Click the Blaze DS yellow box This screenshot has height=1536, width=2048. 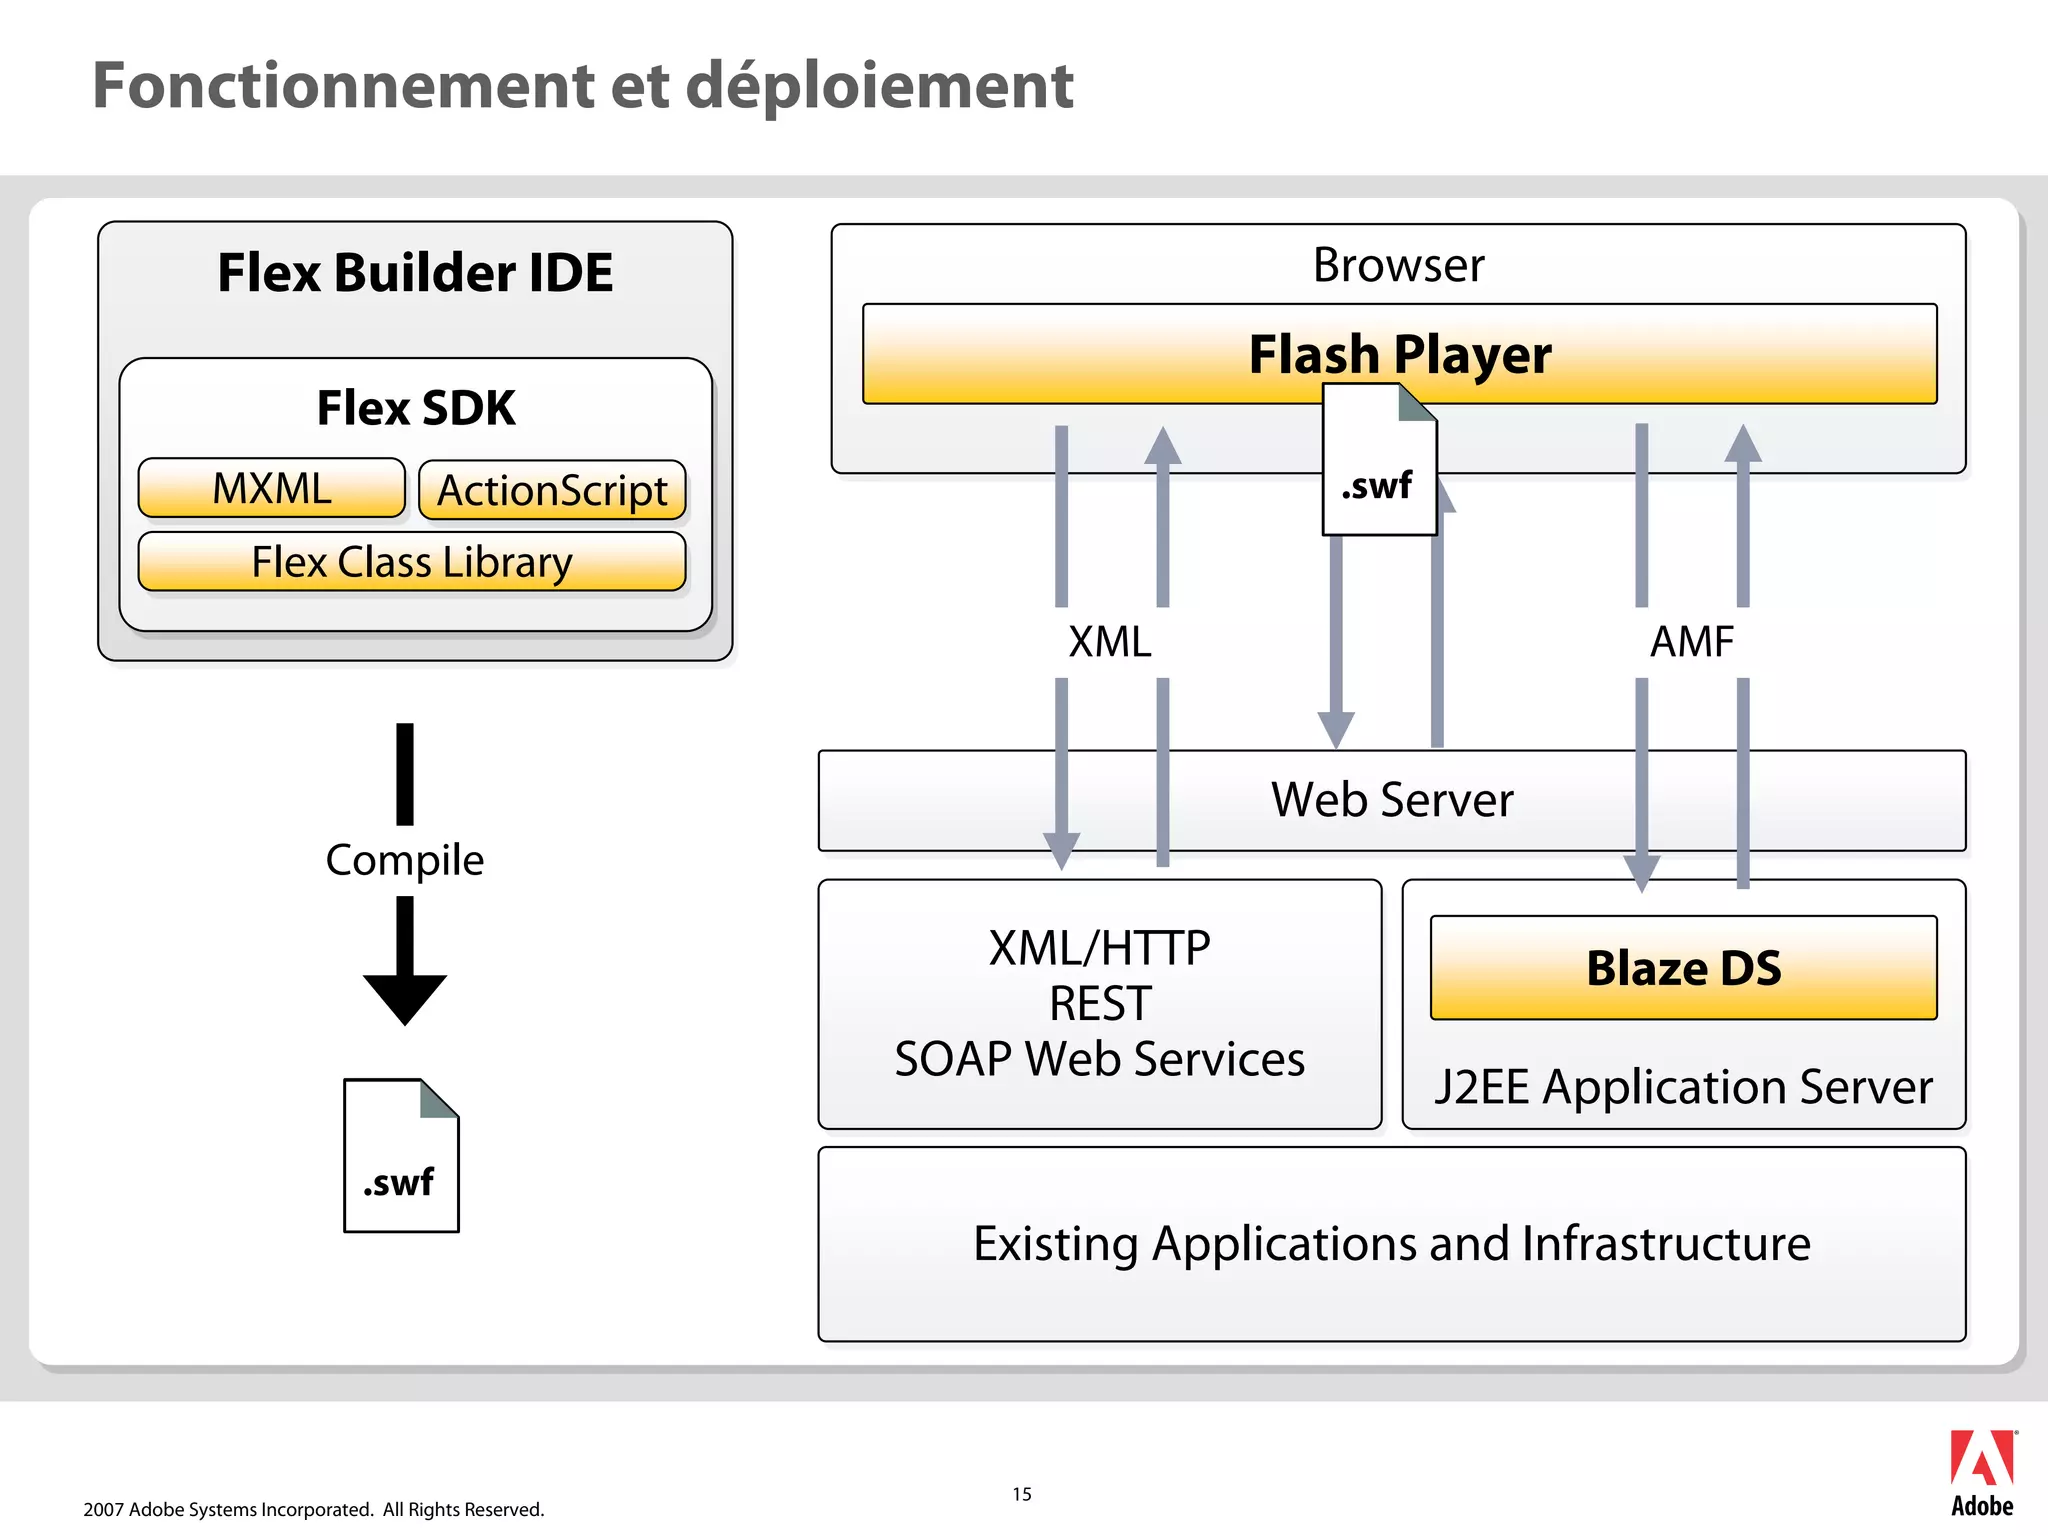1683,968
